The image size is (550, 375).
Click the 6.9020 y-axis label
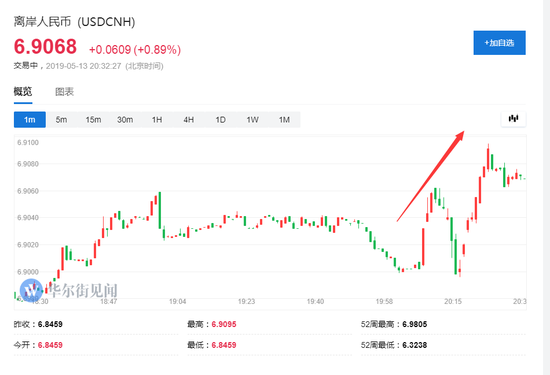click(28, 245)
